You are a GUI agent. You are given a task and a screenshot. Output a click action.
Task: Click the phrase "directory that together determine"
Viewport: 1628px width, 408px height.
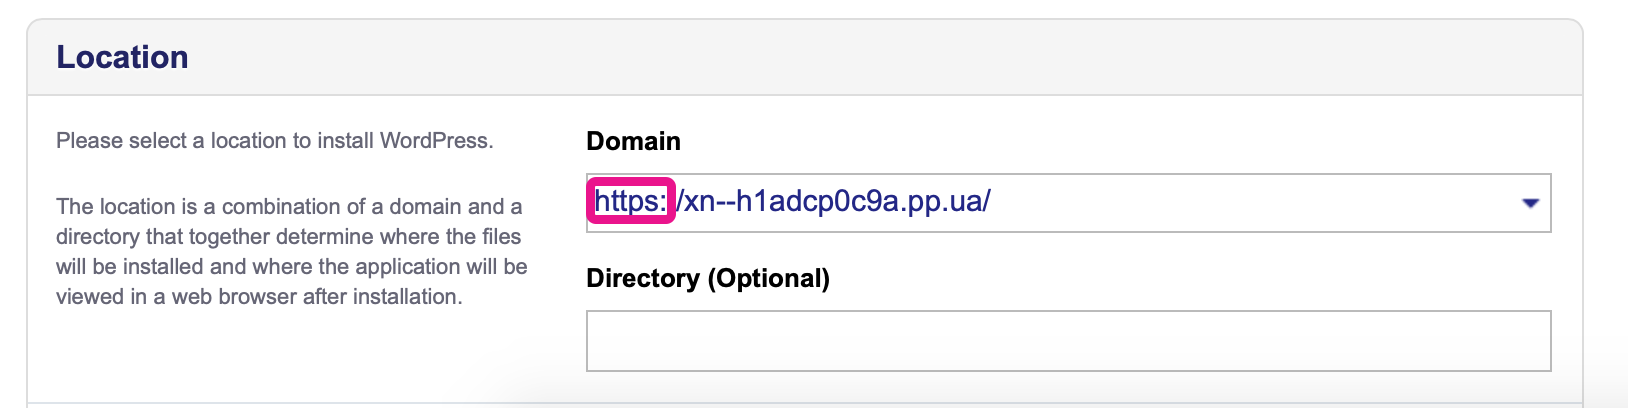(215, 237)
